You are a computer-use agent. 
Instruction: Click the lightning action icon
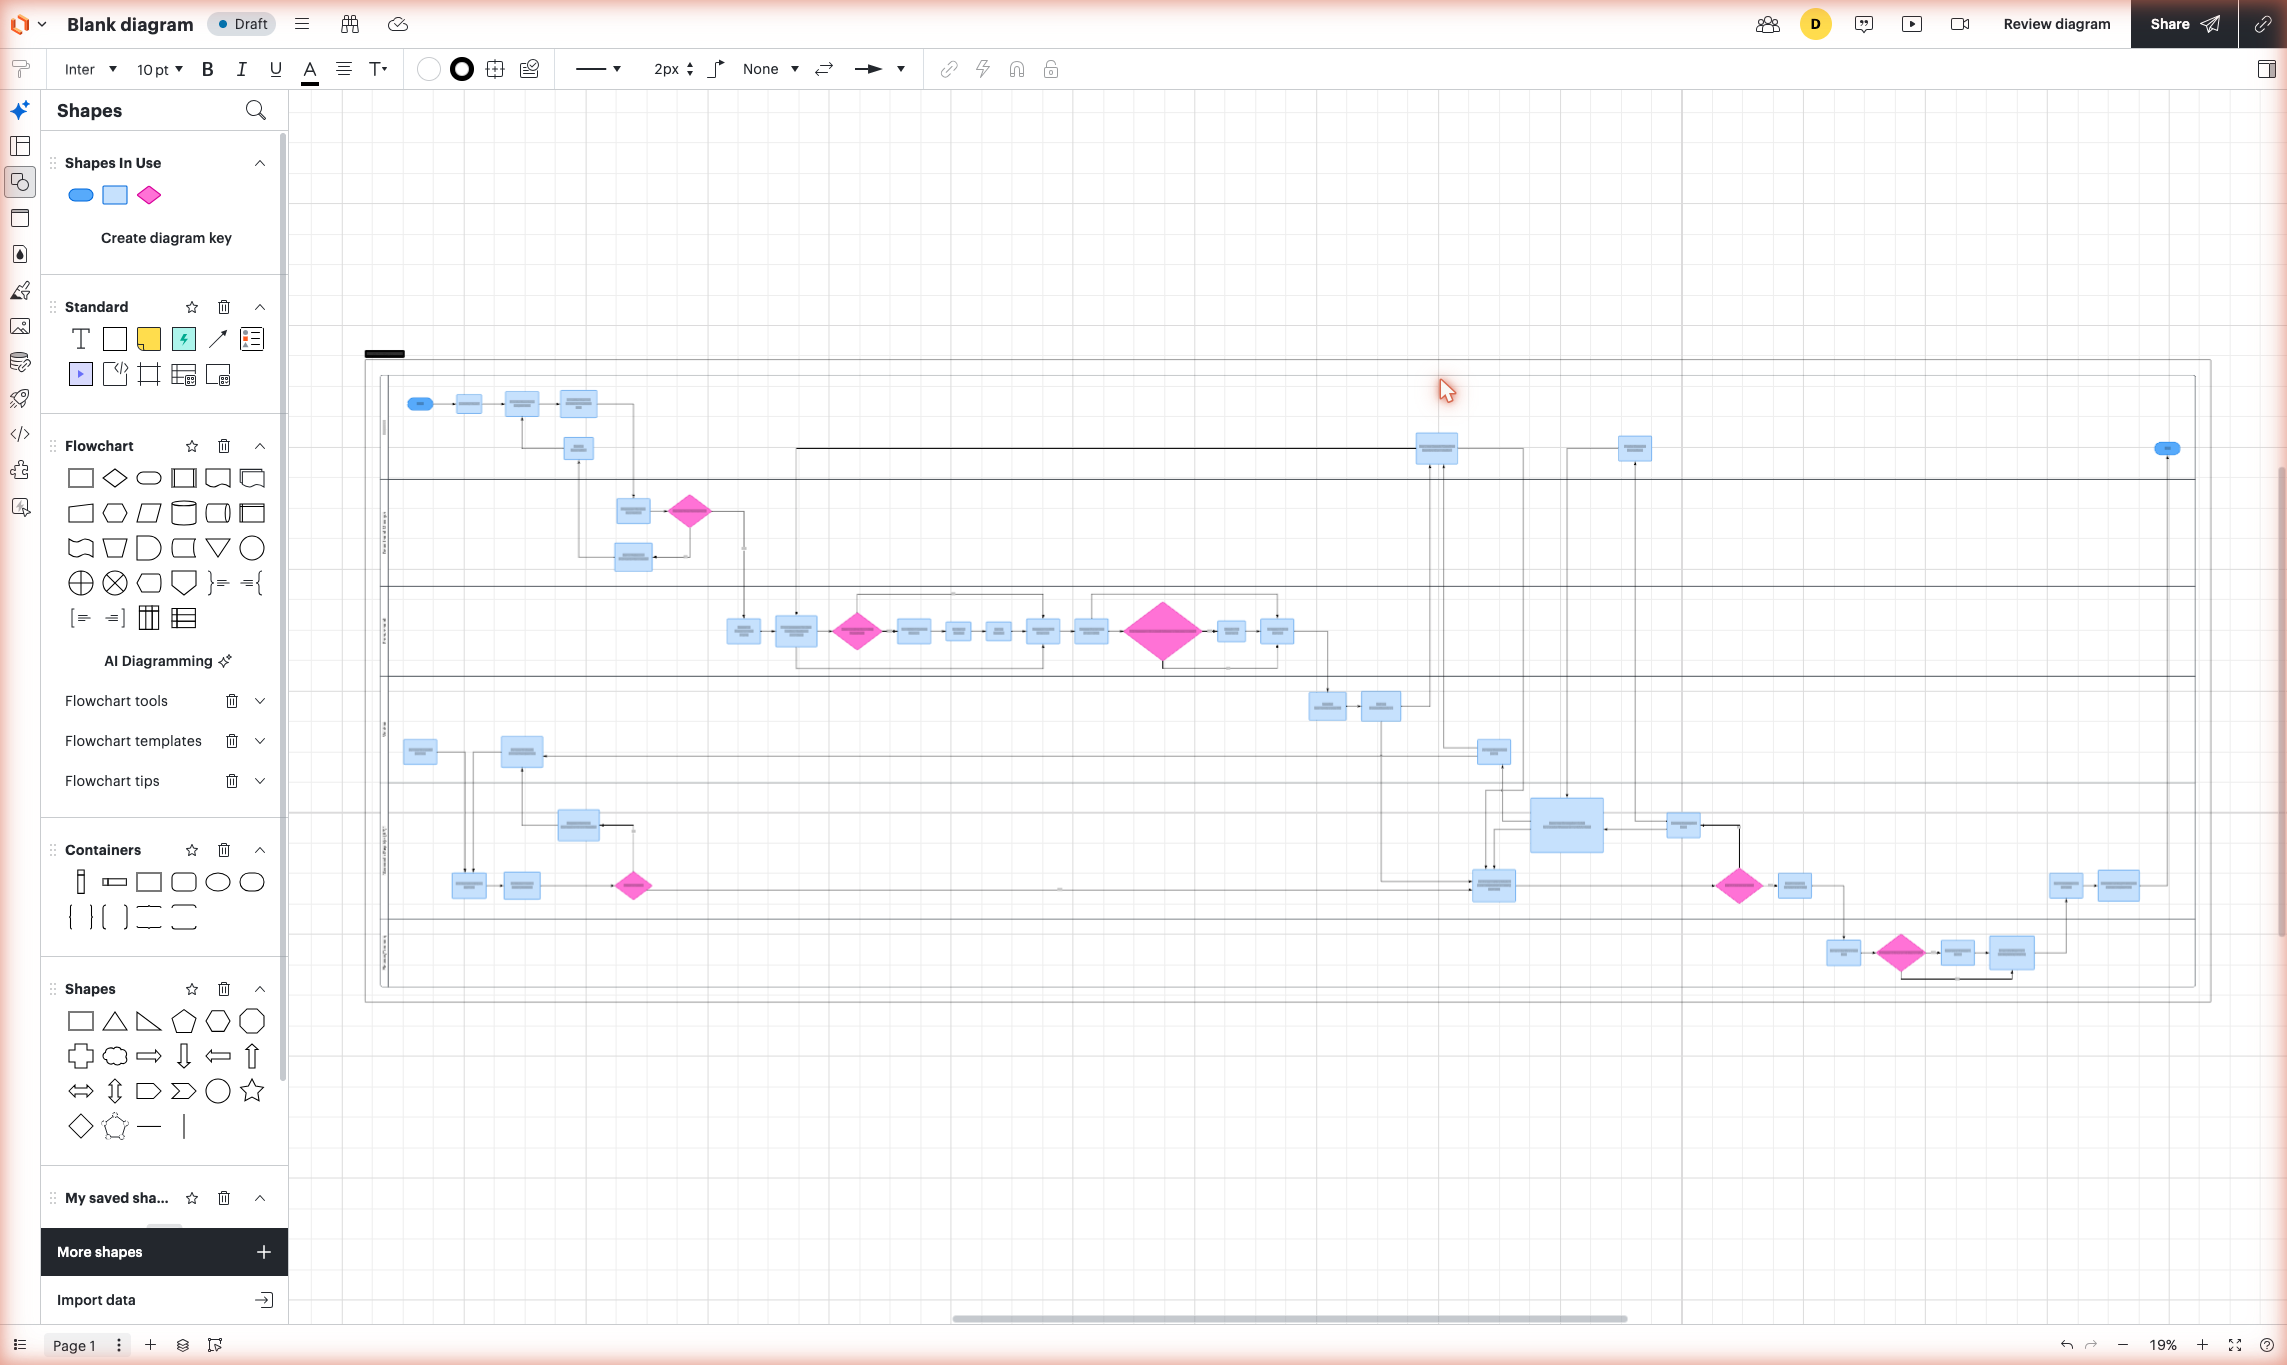983,69
